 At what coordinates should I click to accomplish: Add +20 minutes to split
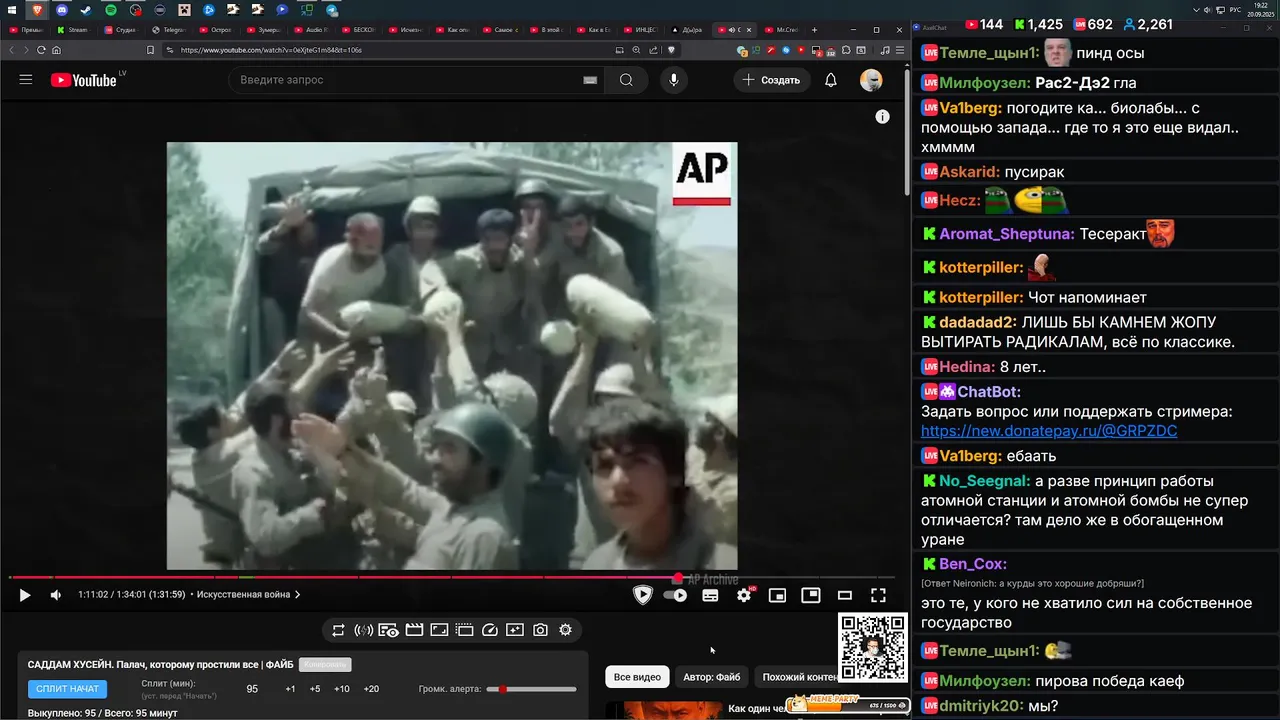371,689
